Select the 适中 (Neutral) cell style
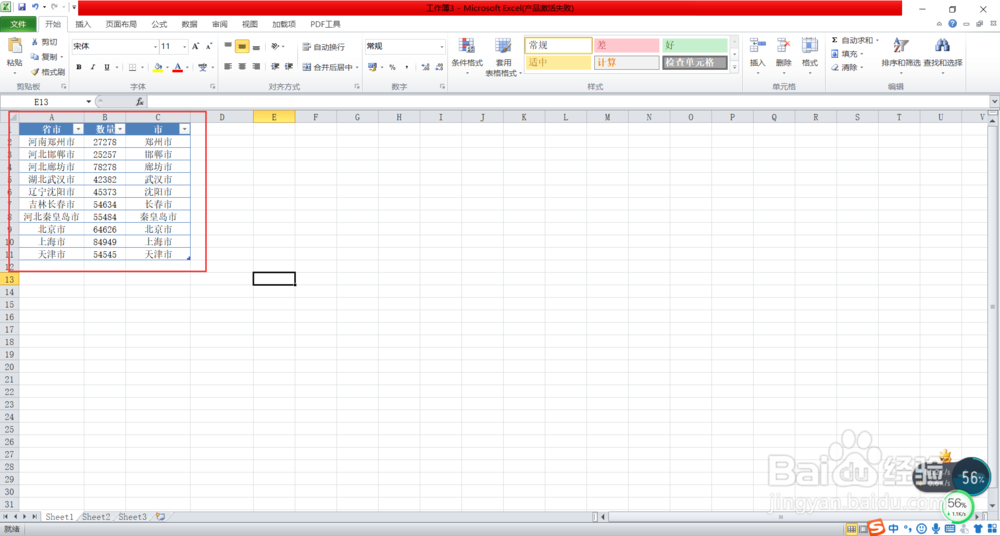Screen dimensions: 1000x536 coord(559,63)
